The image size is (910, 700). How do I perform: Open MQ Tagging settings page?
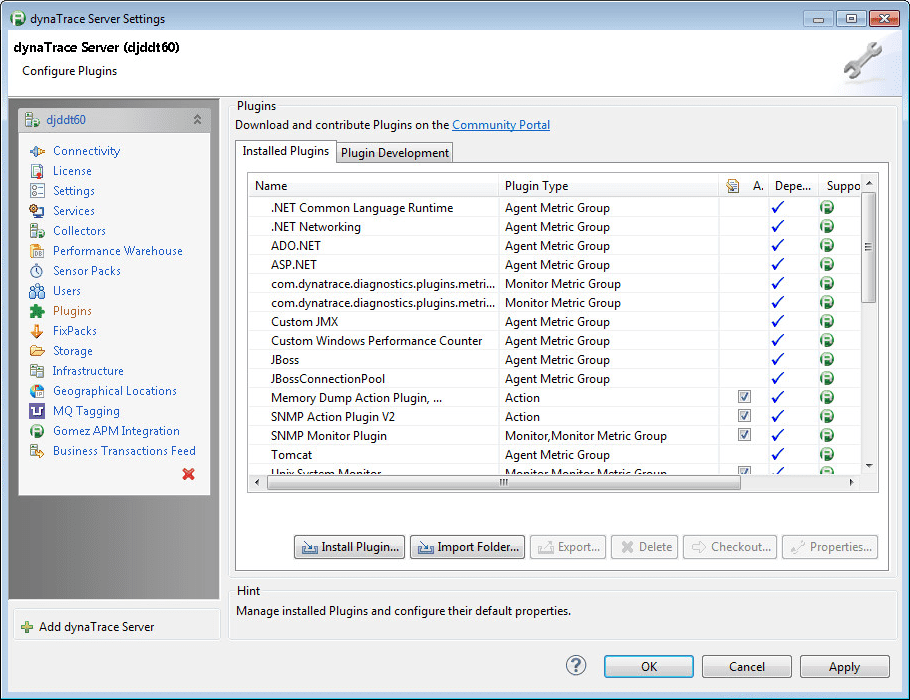click(x=86, y=411)
